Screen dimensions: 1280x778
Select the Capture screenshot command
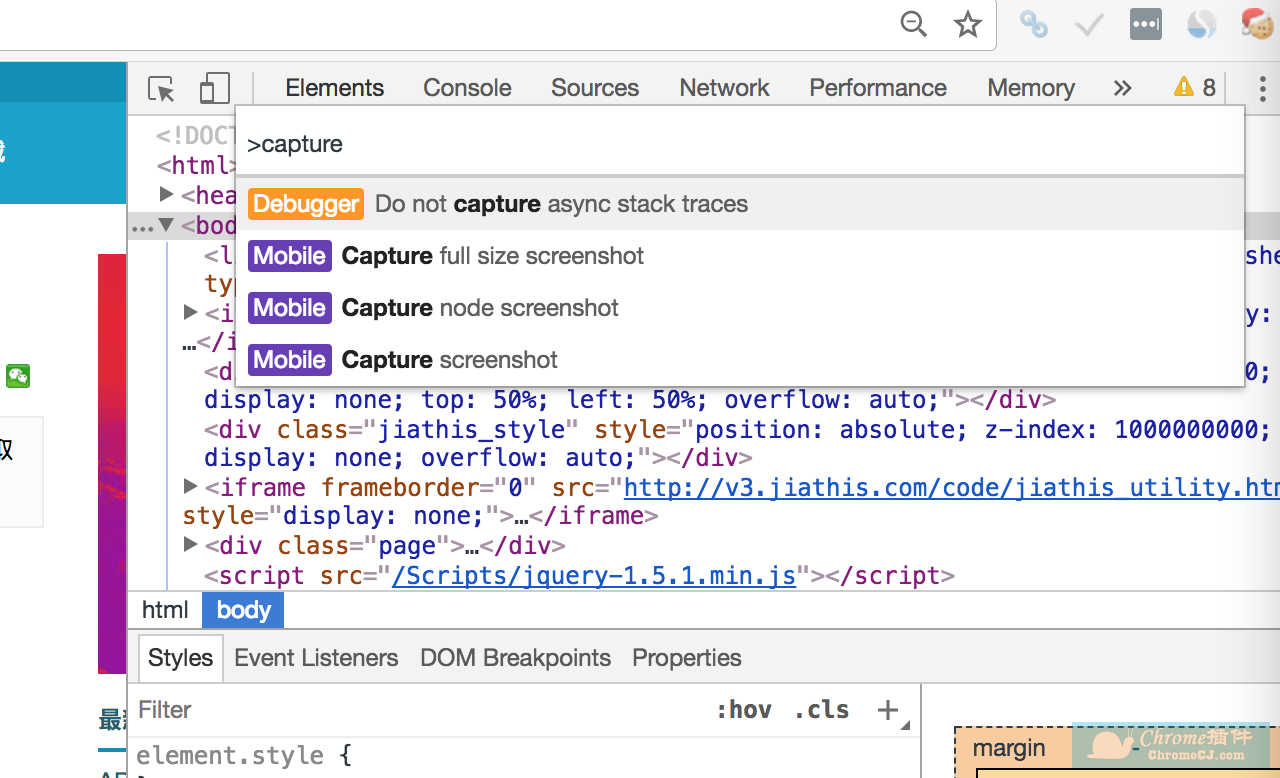(740, 360)
